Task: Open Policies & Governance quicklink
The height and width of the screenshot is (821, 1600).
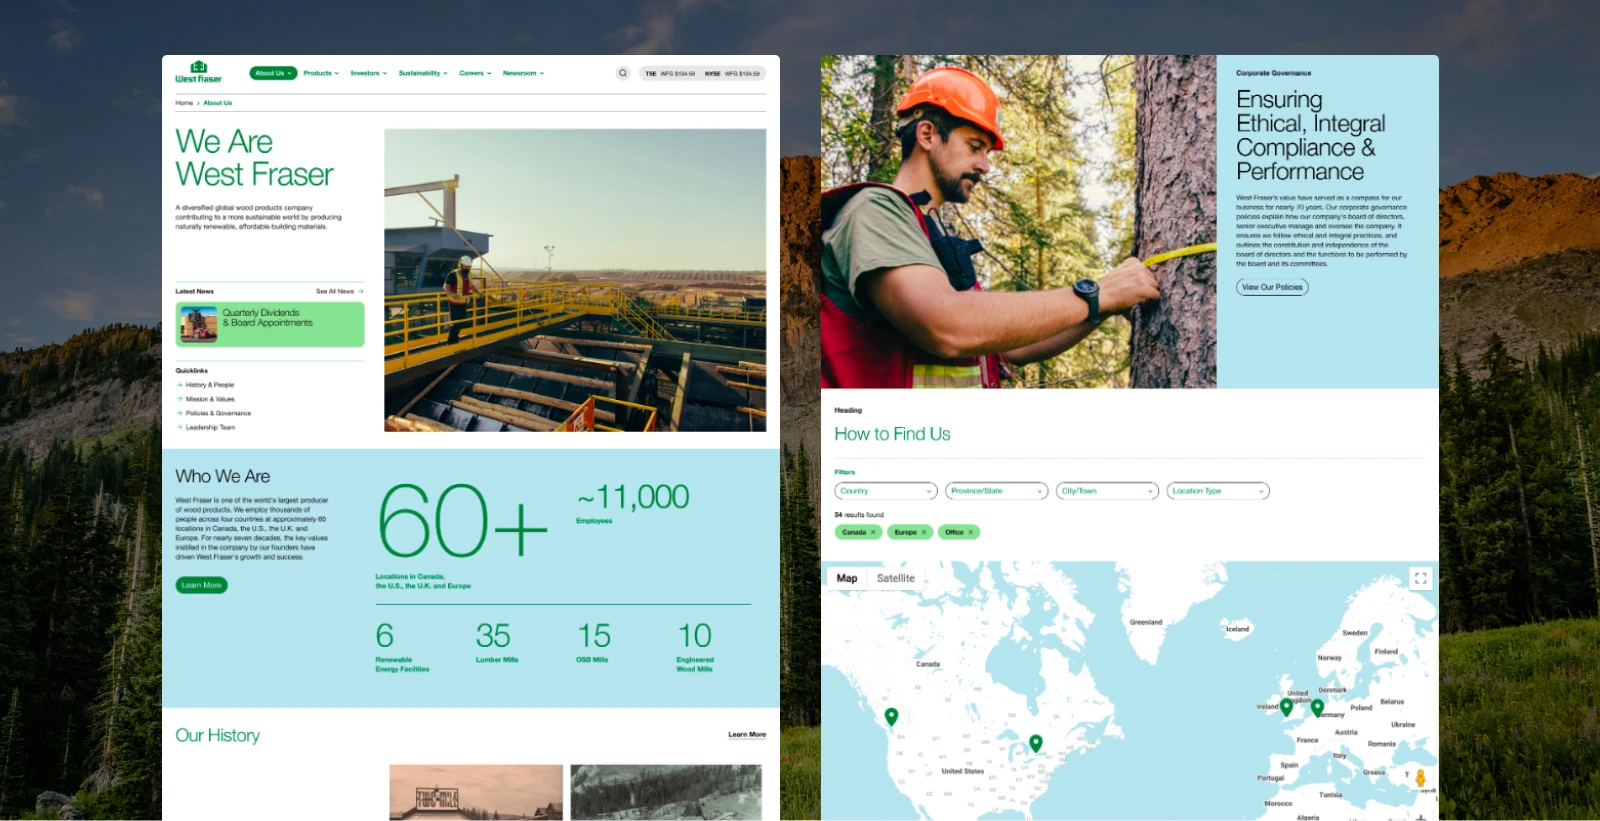Action: pos(218,413)
